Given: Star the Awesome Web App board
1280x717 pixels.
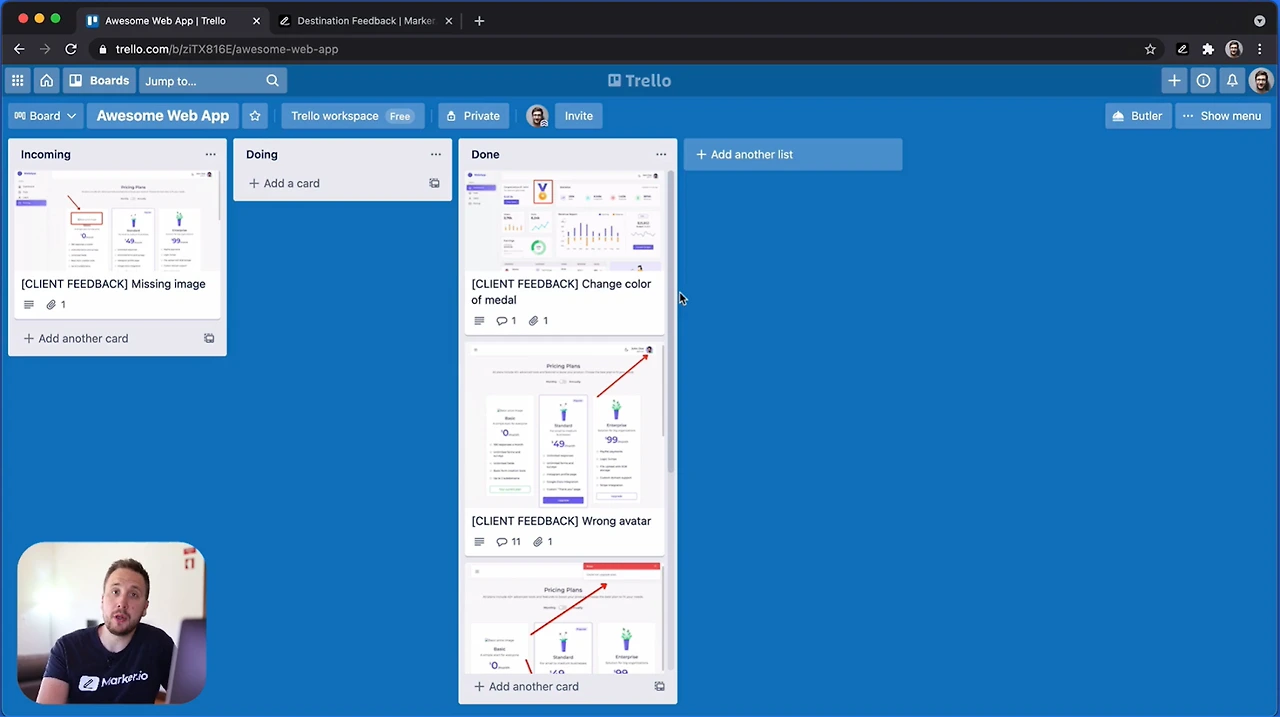Looking at the screenshot, I should [255, 116].
